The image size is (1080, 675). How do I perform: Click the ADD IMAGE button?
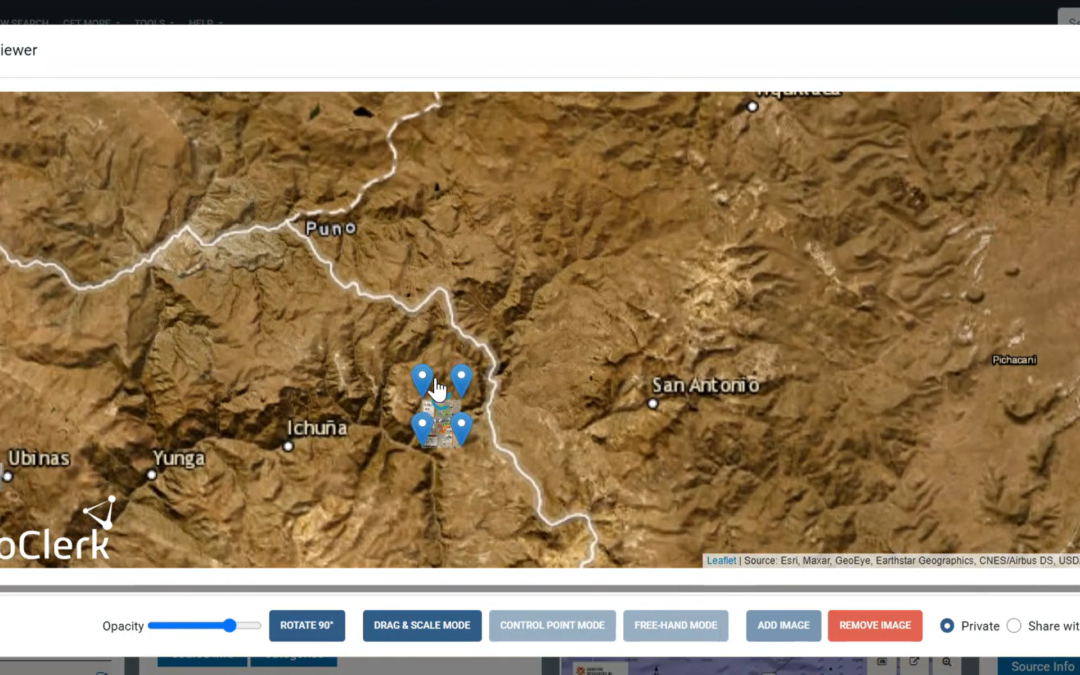[783, 625]
